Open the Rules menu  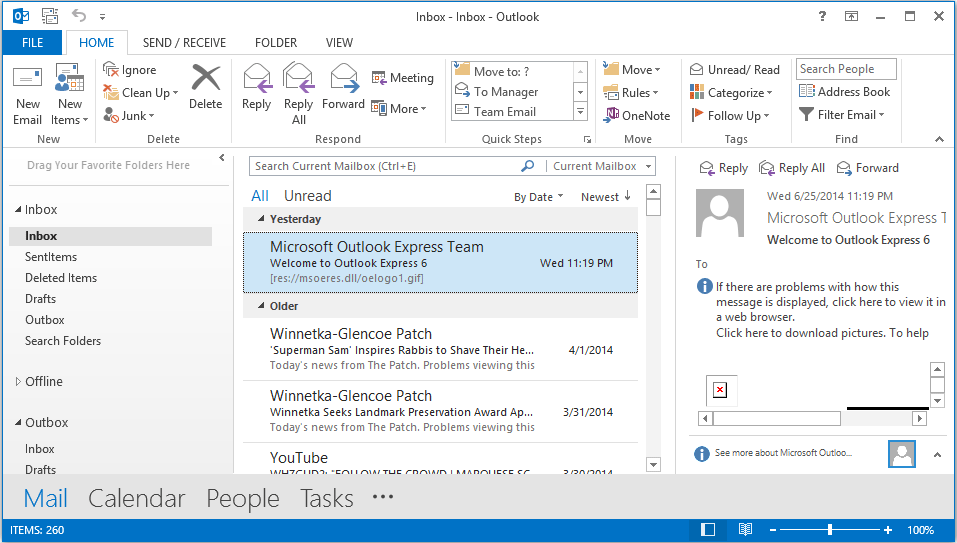tap(630, 93)
